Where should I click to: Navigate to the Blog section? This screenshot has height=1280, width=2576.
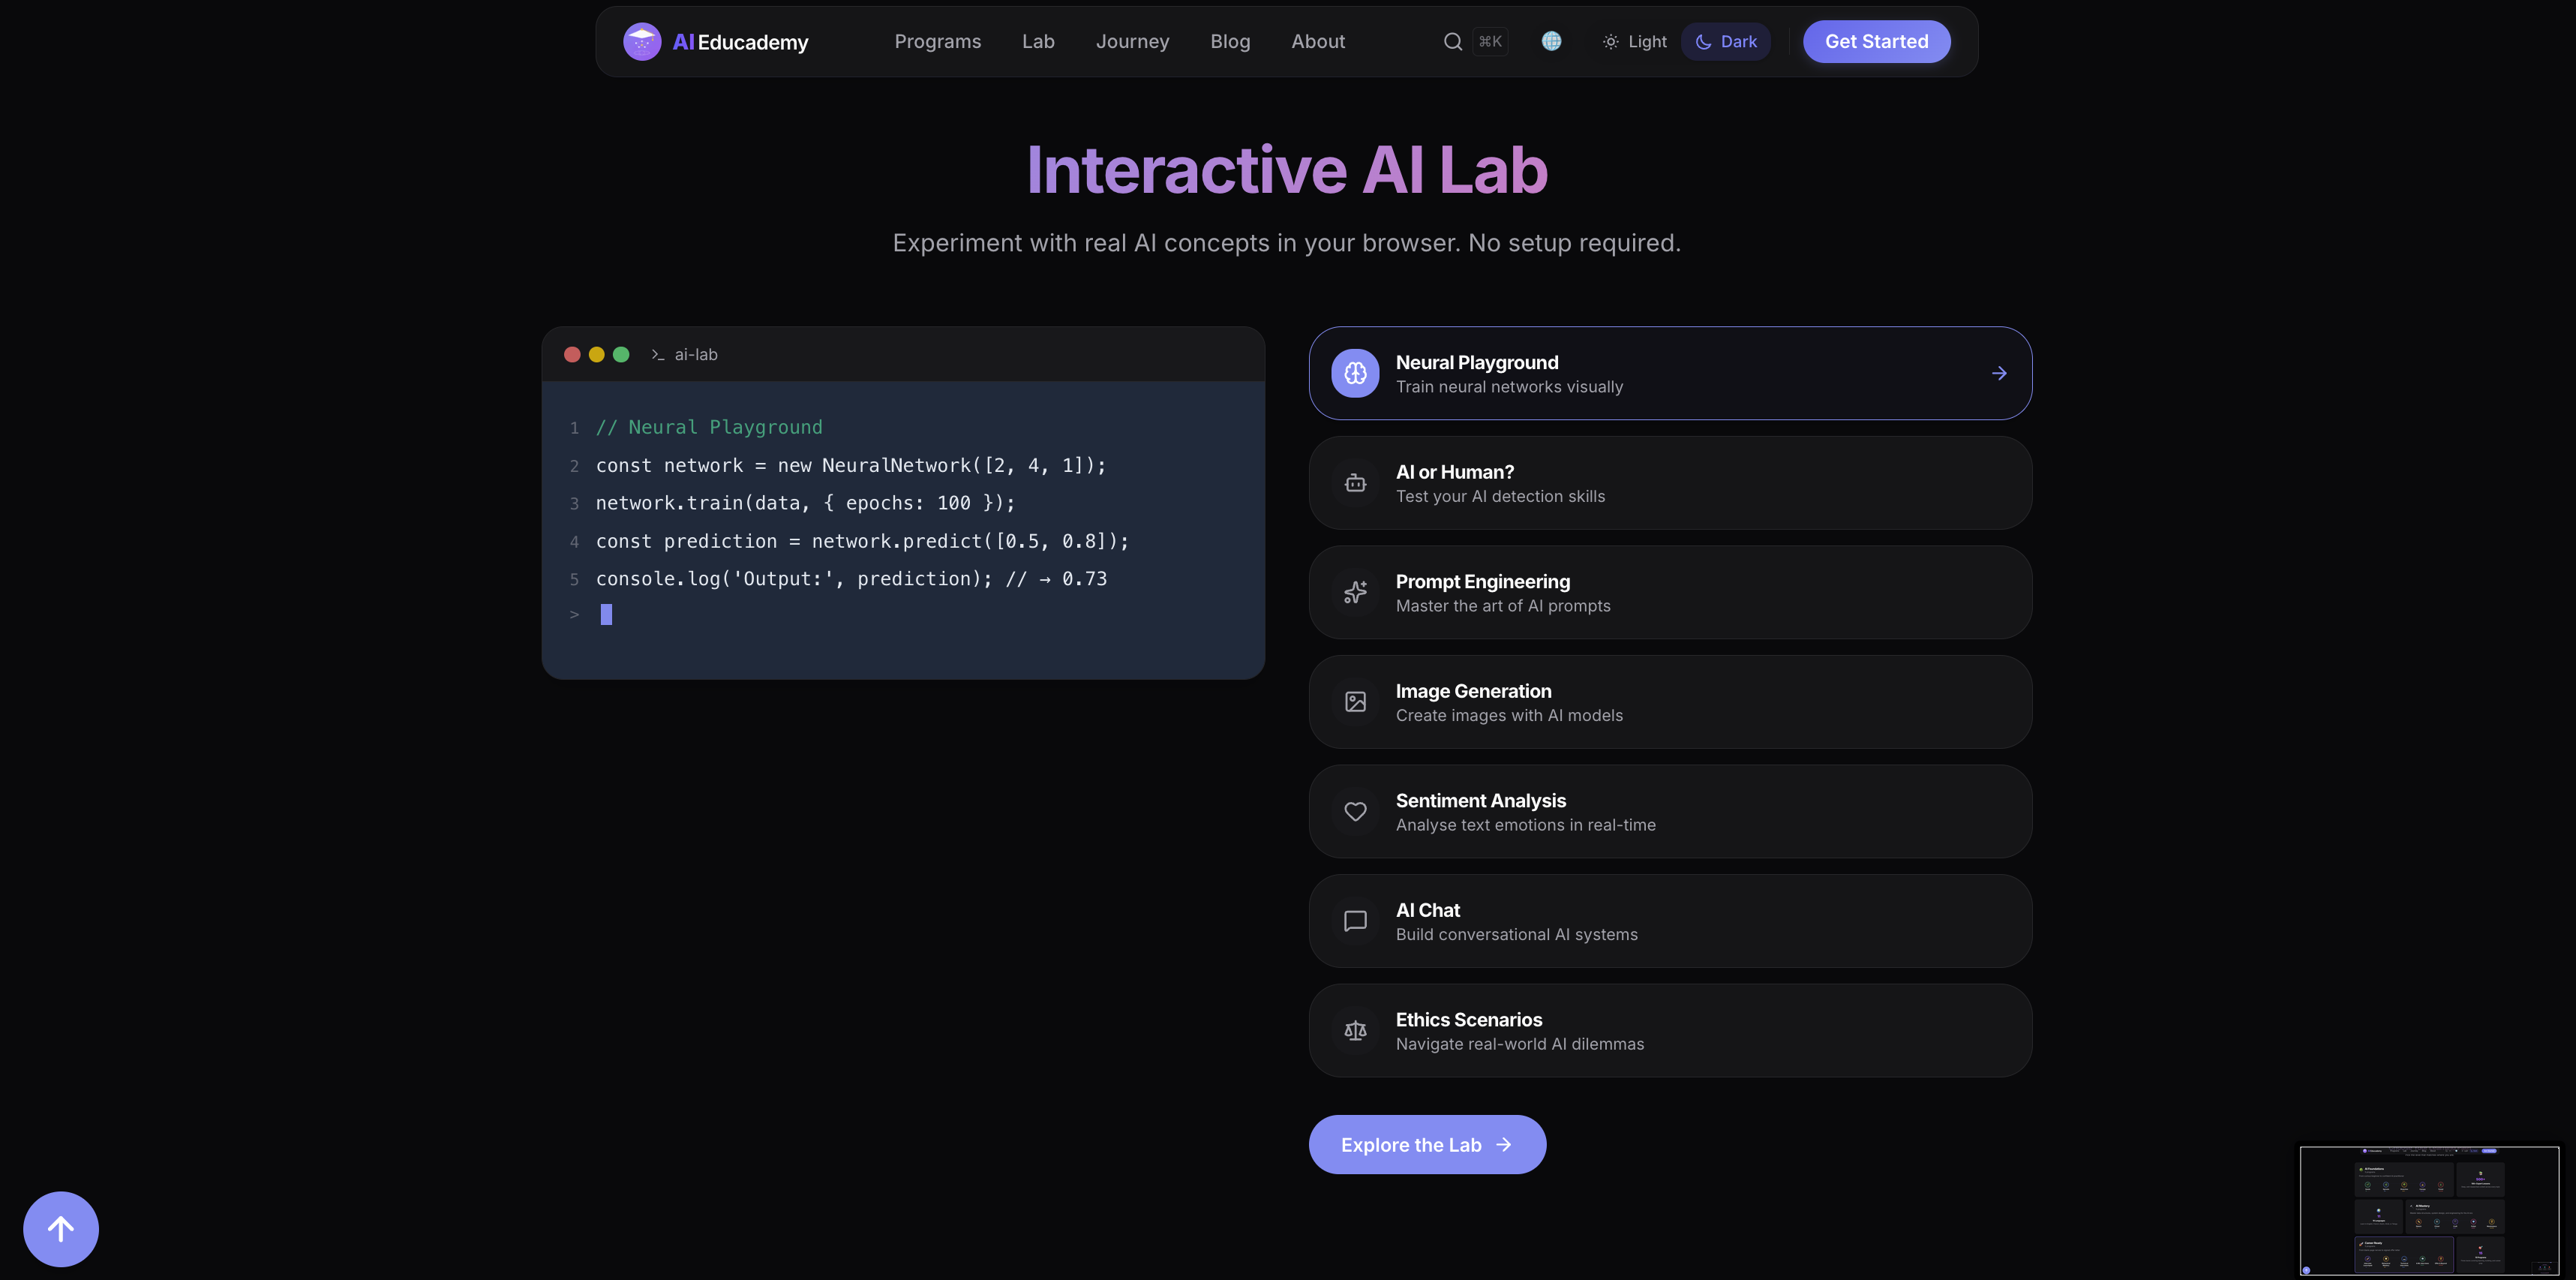pos(1230,41)
